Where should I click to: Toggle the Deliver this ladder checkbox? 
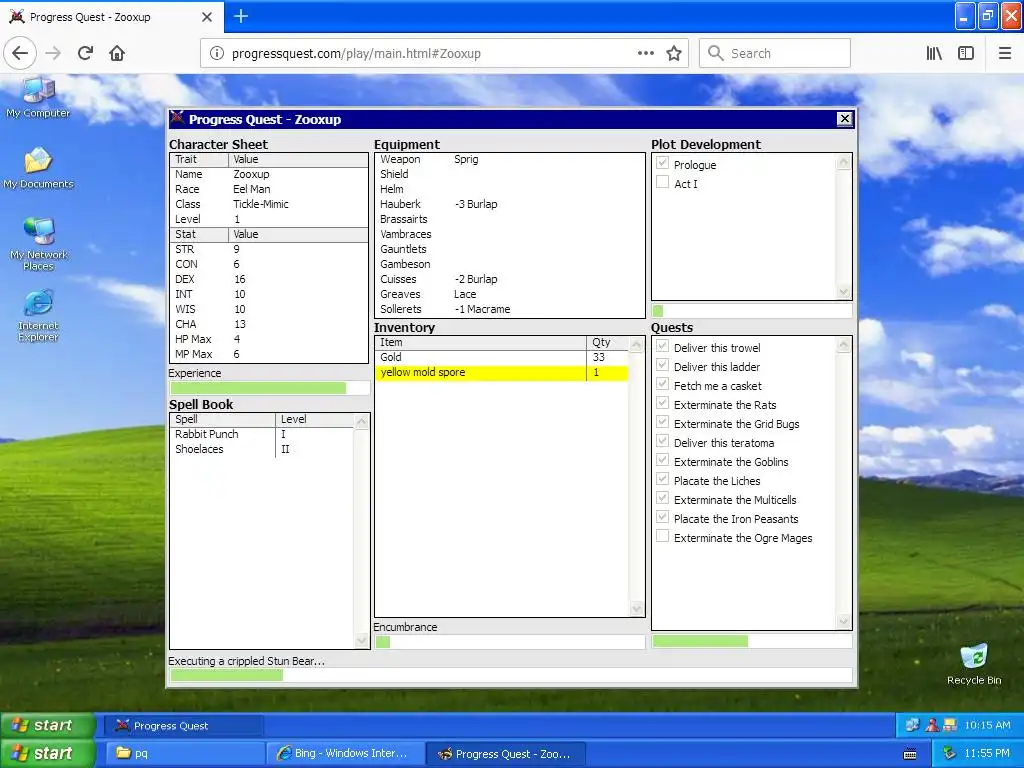(x=662, y=364)
